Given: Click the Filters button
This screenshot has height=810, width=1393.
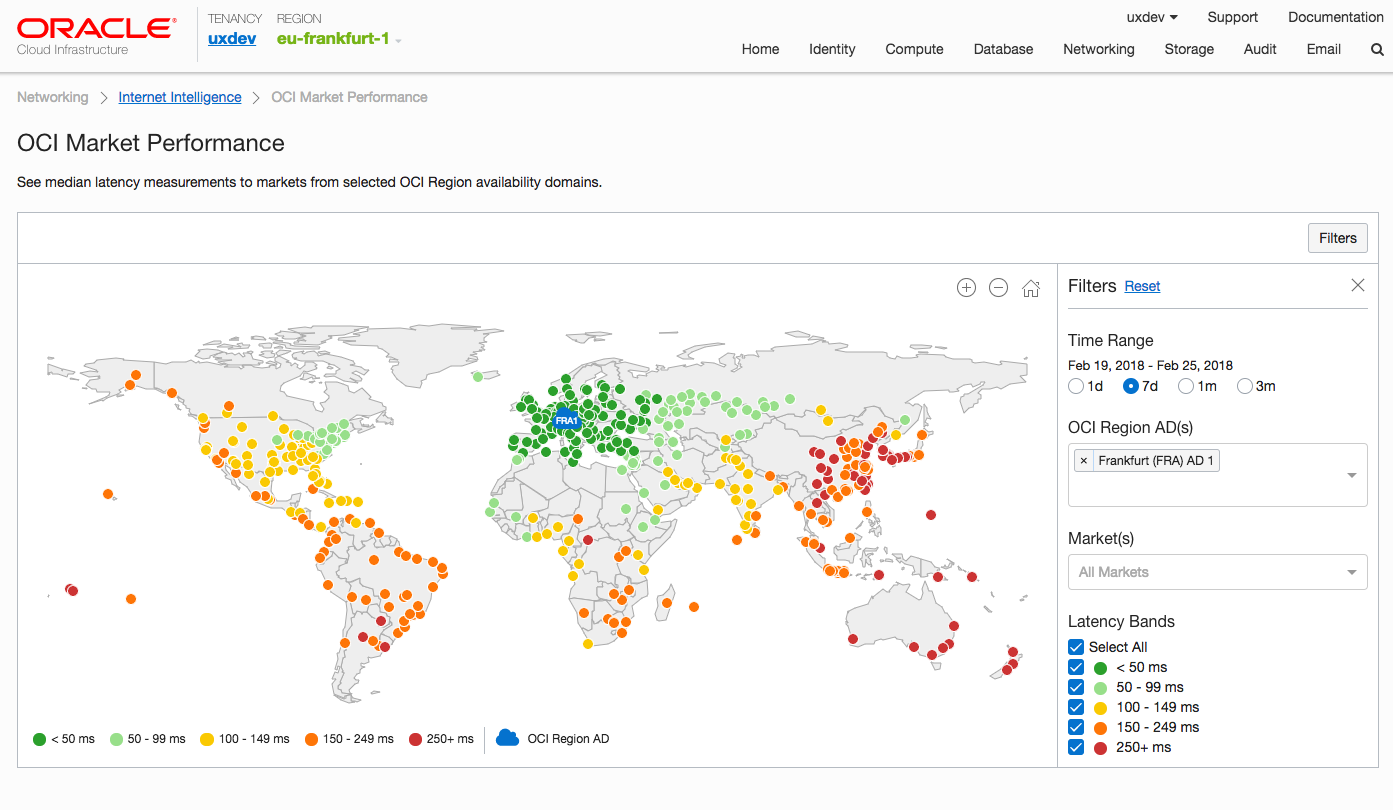Looking at the screenshot, I should [x=1337, y=238].
